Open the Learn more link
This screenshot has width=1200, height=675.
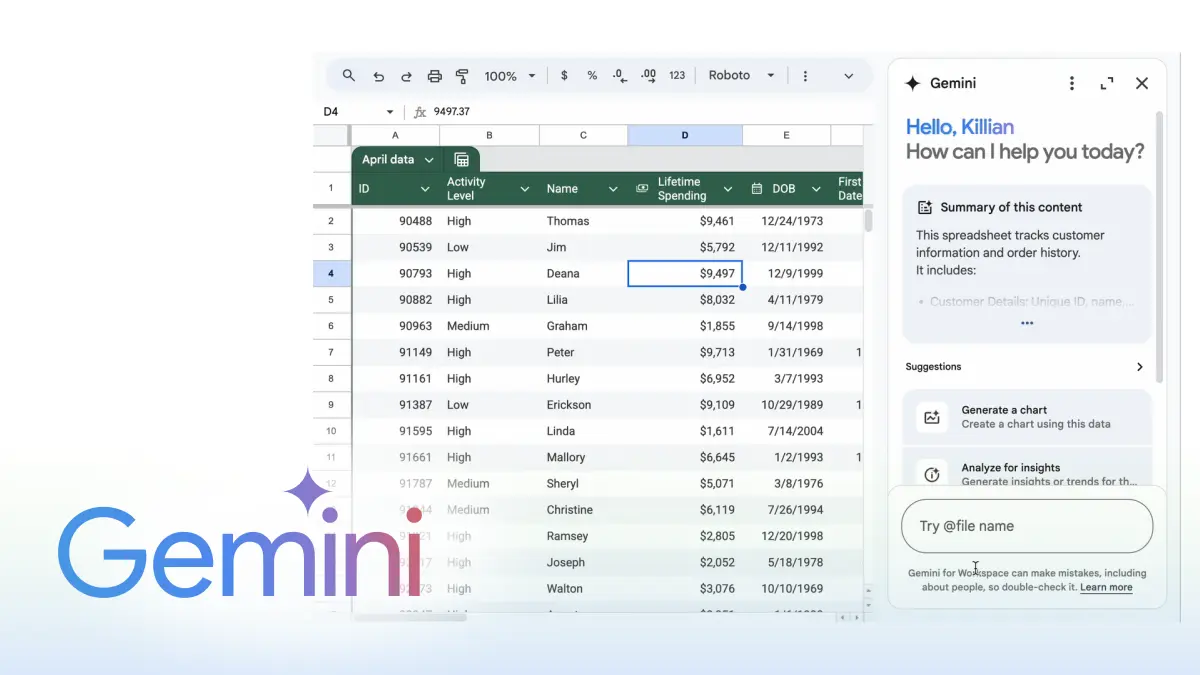[x=1106, y=587]
